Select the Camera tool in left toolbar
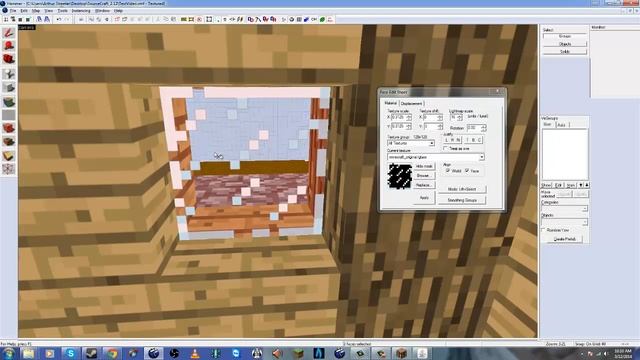The image size is (640, 360). 9,60
